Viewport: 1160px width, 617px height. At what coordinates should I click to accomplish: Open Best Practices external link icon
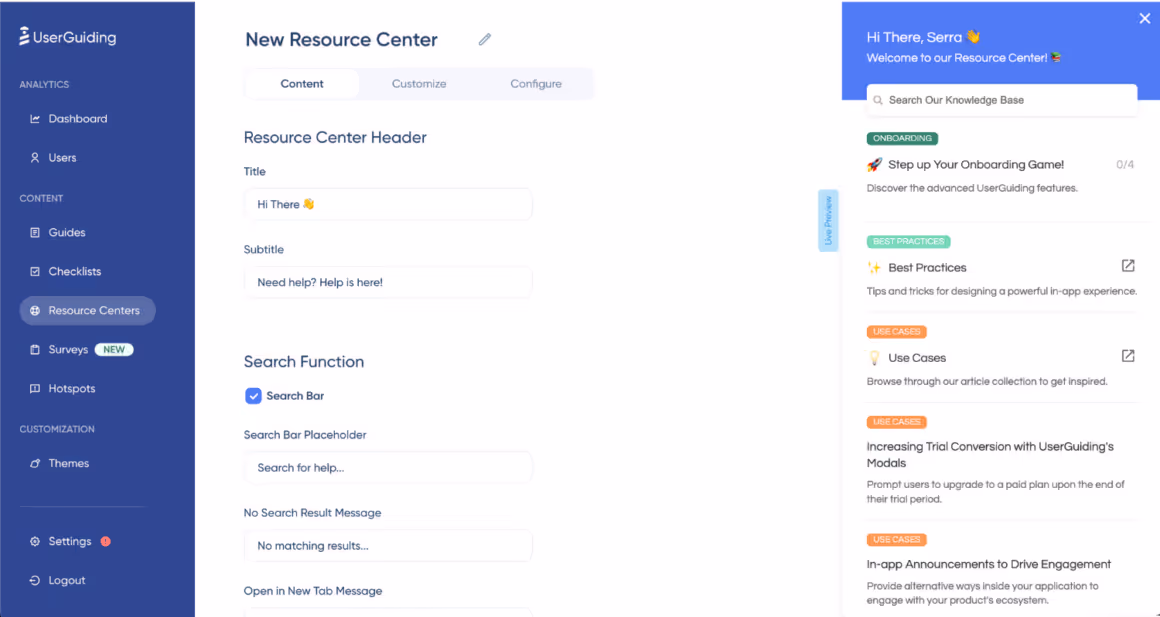pos(1127,266)
